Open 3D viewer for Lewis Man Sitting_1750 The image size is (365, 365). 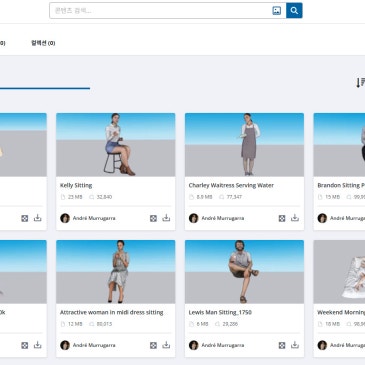(282, 345)
